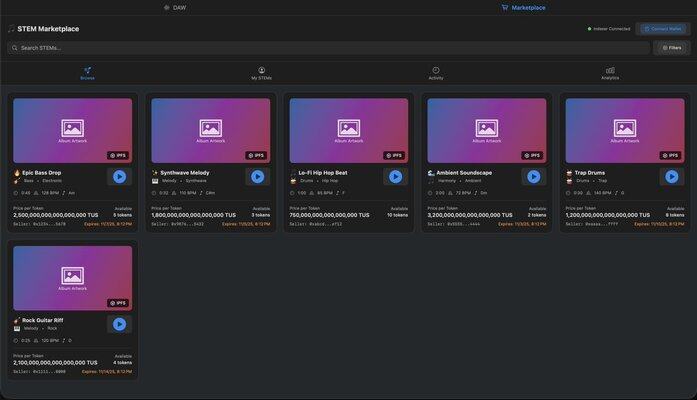697x400 pixels.
Task: Open the Marketplace top navigation tab
Action: coord(523,7)
